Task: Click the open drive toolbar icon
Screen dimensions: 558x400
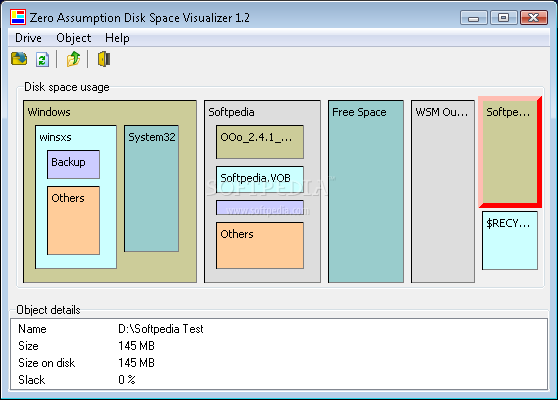Action: point(19,59)
